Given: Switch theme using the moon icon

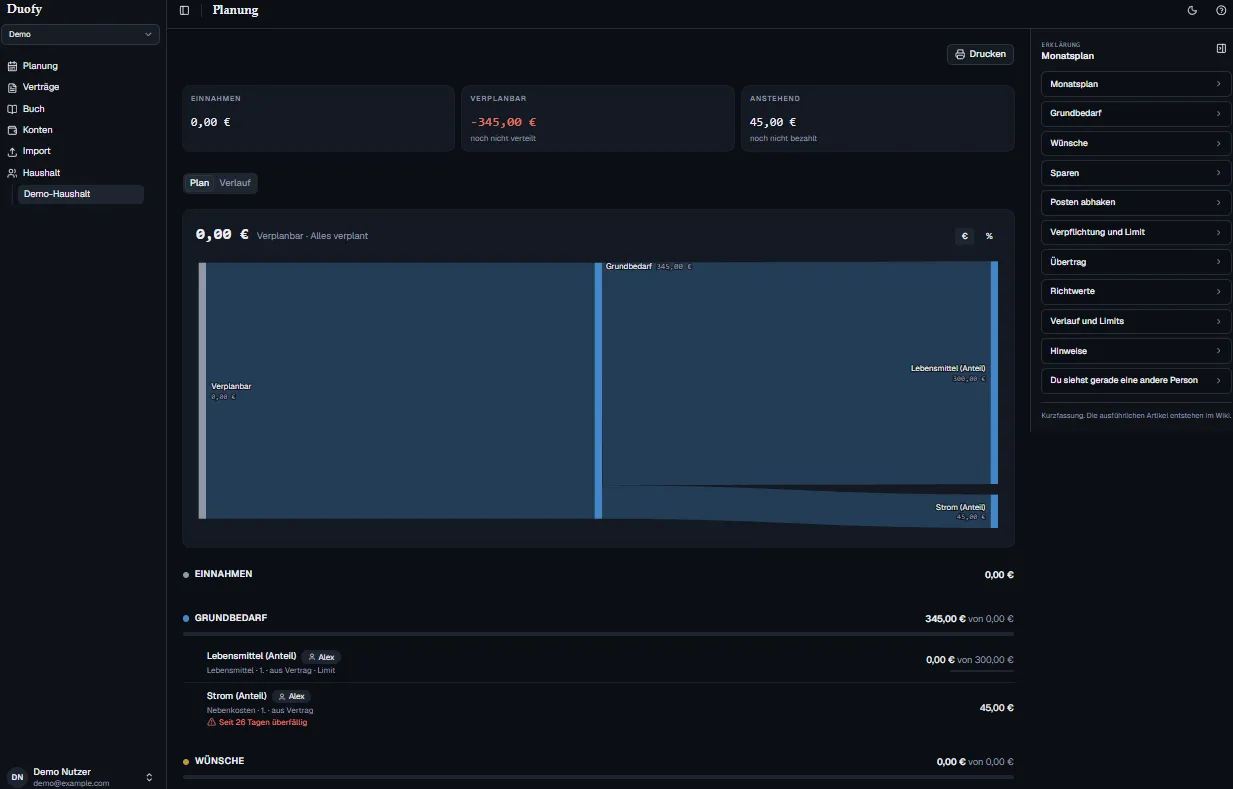Looking at the screenshot, I should [1192, 10].
